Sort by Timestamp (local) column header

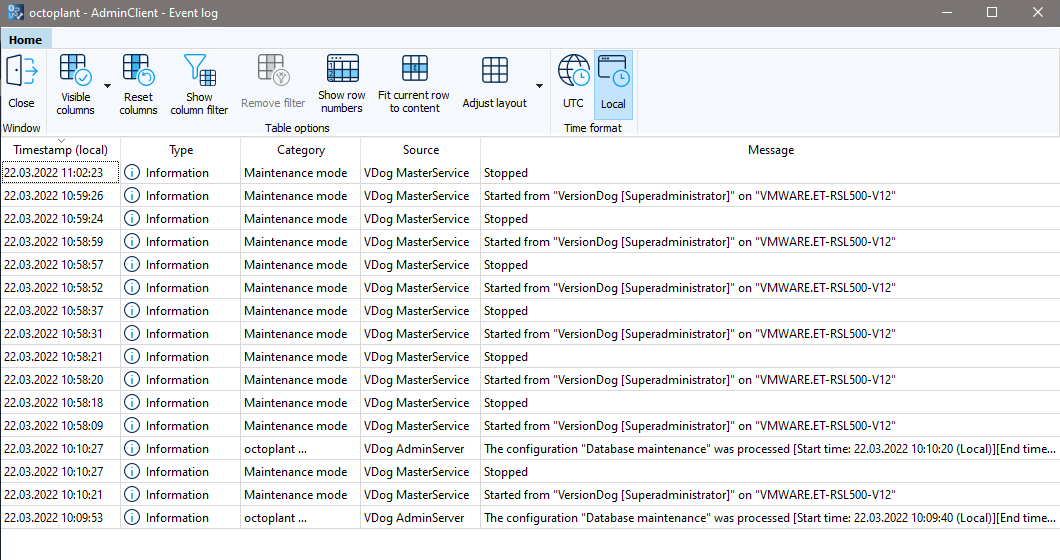tap(60, 150)
